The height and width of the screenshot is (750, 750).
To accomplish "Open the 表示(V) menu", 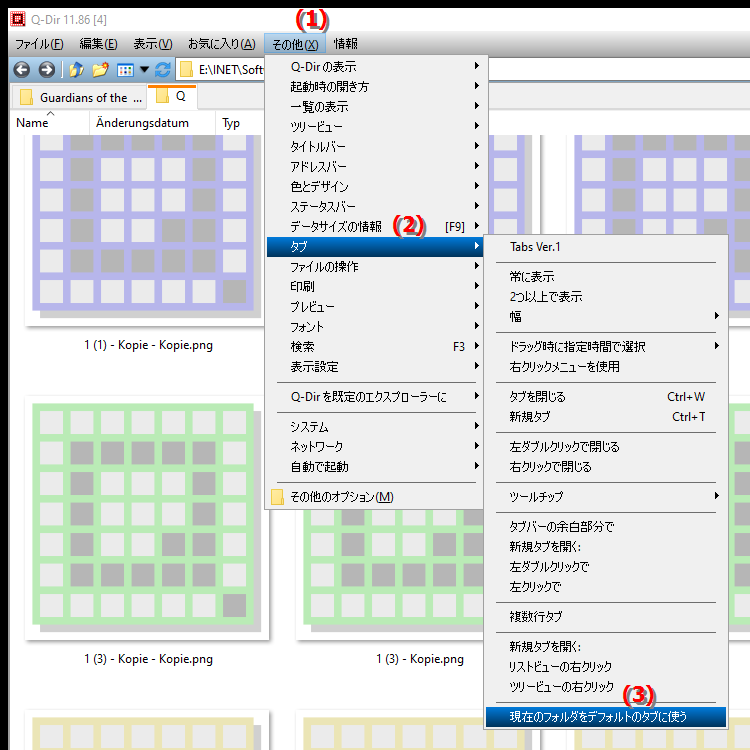I will point(153,44).
